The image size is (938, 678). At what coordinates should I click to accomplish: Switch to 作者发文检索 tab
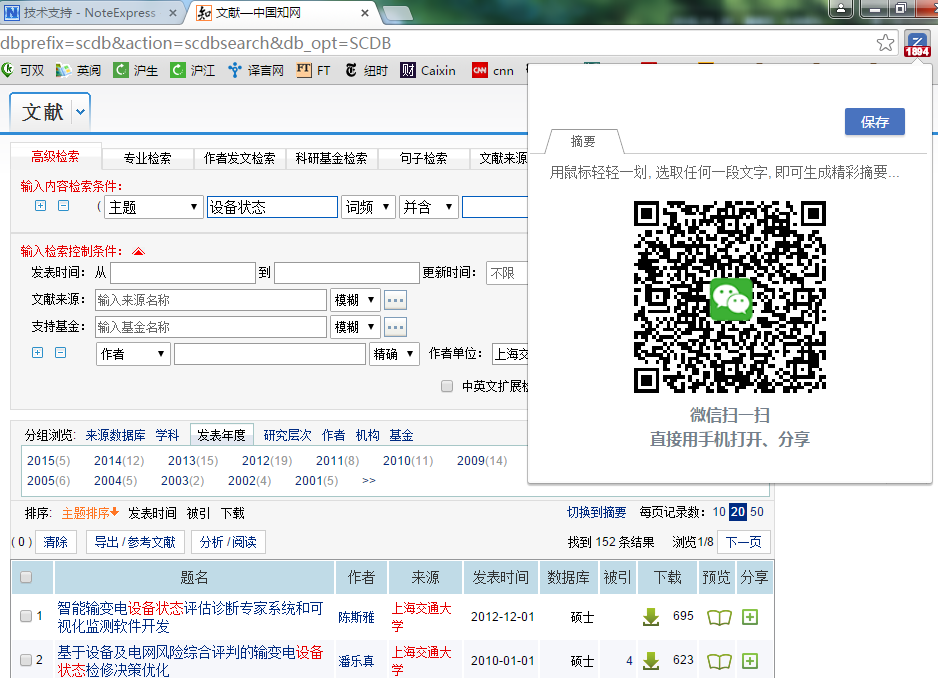coord(239,159)
